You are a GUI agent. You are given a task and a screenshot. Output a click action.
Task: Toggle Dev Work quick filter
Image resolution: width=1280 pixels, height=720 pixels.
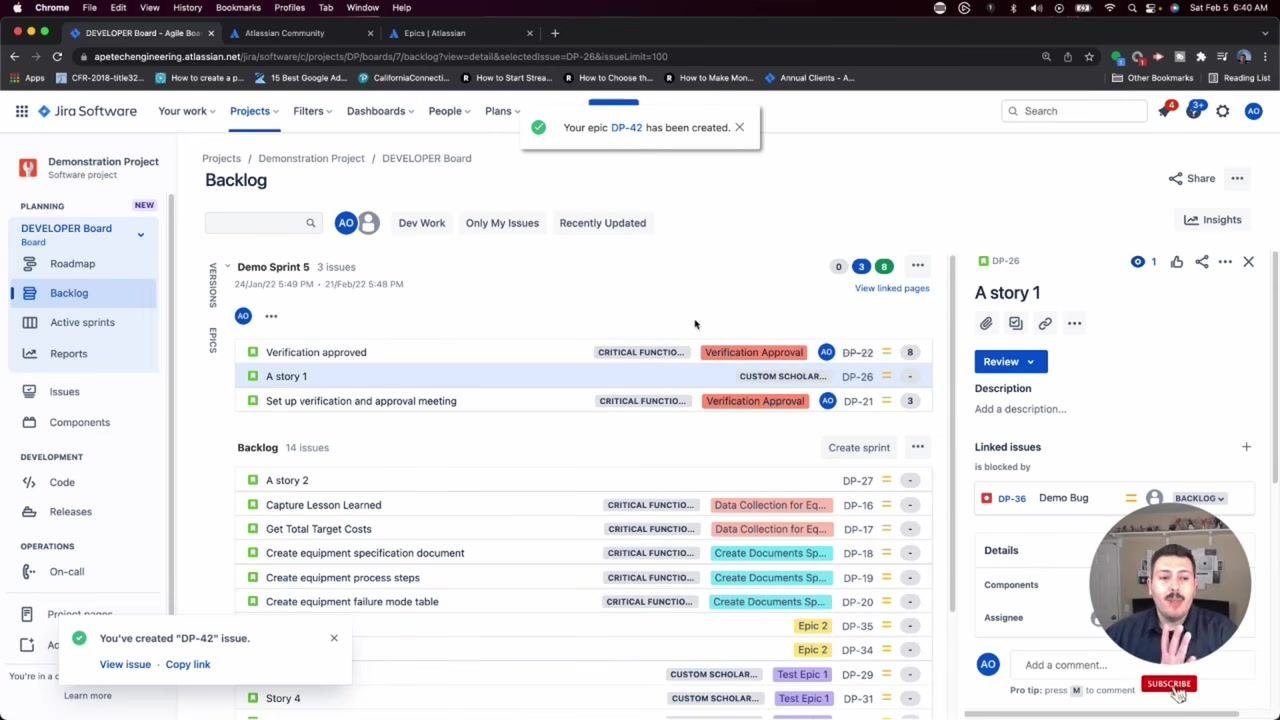point(422,223)
